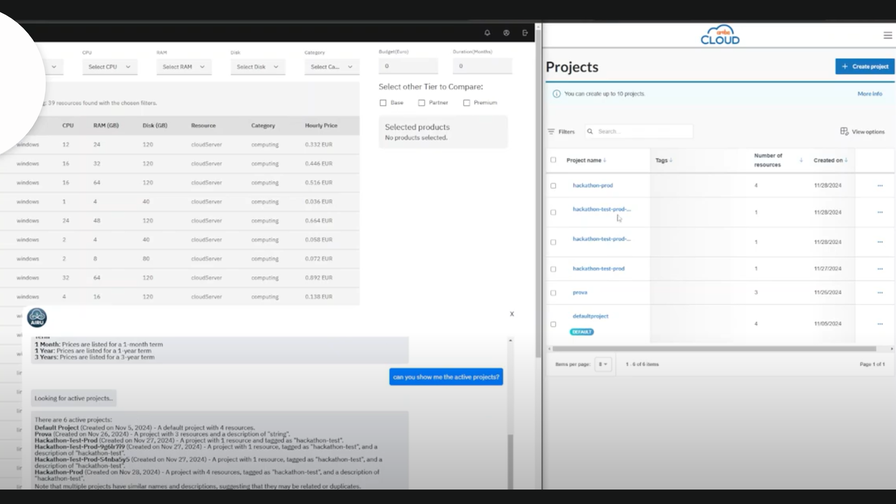This screenshot has width=896, height=504.
Task: Open View options in Projects table
Action: click(862, 131)
